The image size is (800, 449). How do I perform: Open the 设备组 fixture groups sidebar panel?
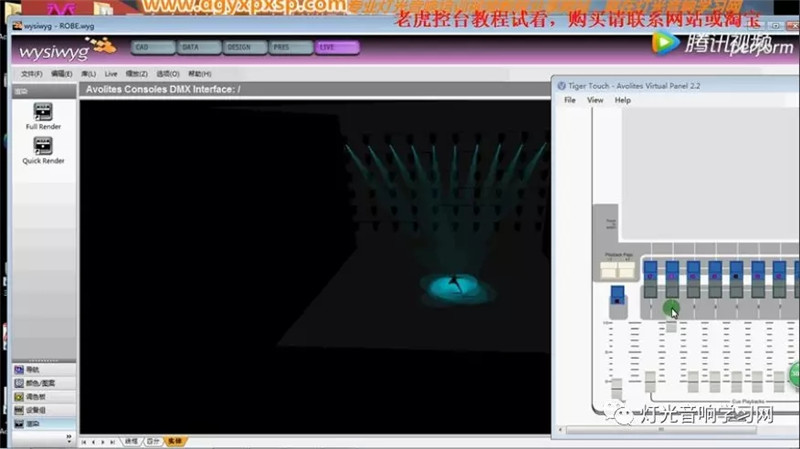[x=44, y=410]
